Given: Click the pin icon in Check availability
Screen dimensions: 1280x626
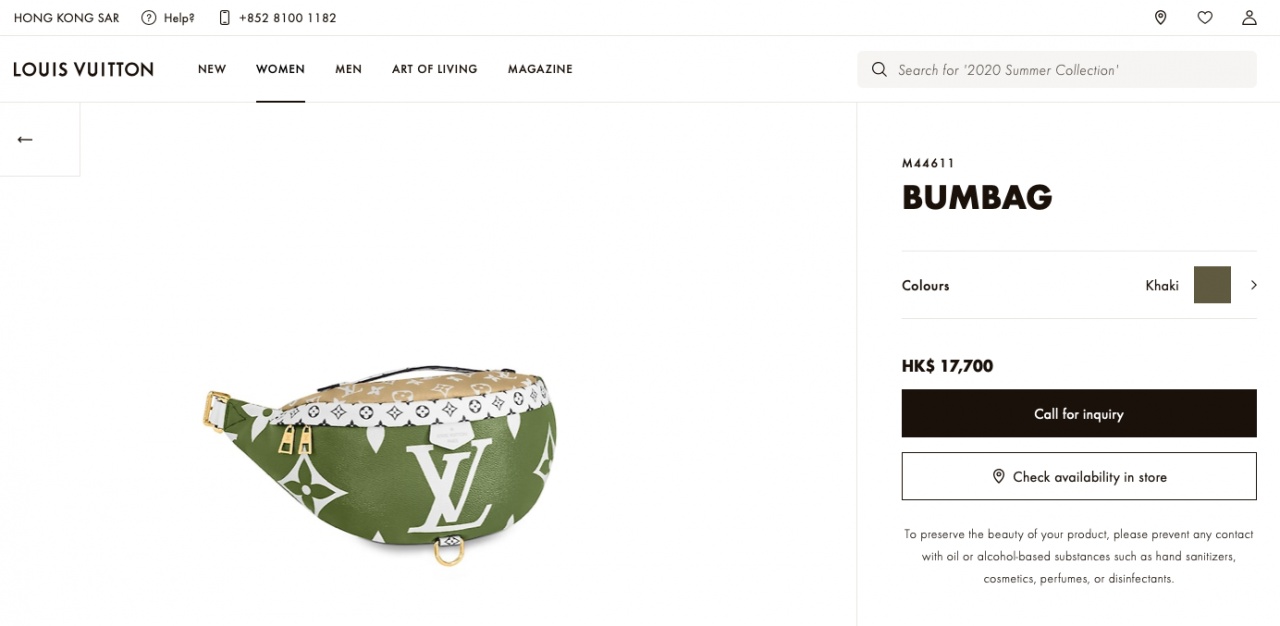Looking at the screenshot, I should pyautogui.click(x=998, y=476).
